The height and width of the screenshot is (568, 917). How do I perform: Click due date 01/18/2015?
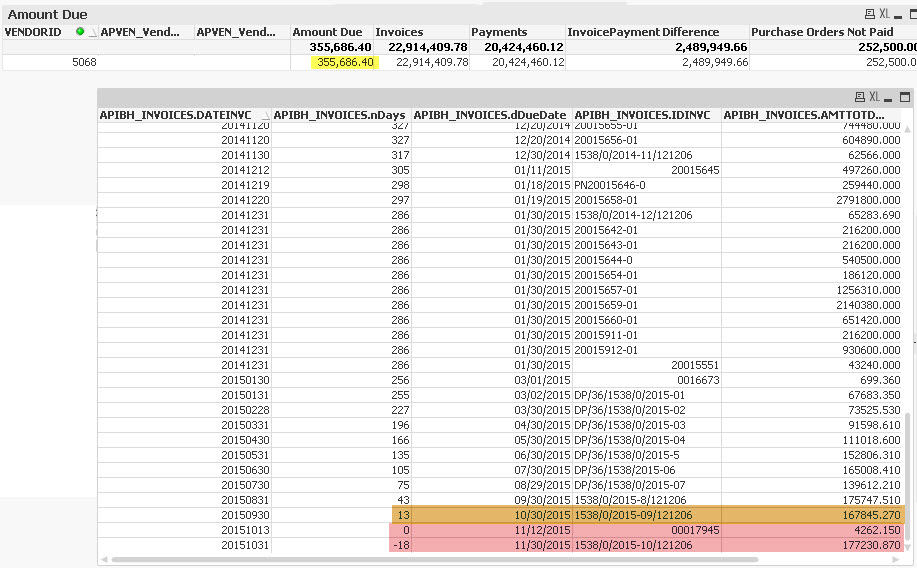(542, 185)
